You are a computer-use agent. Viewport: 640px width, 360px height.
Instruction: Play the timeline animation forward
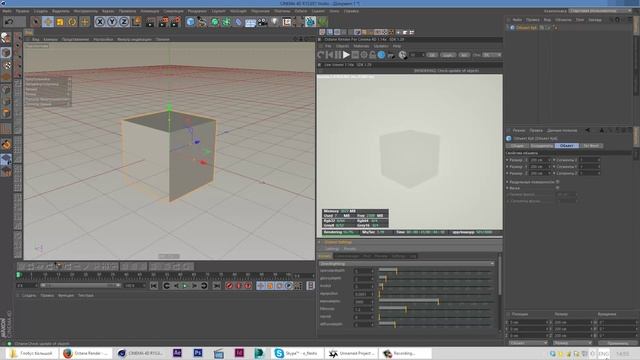click(x=185, y=286)
